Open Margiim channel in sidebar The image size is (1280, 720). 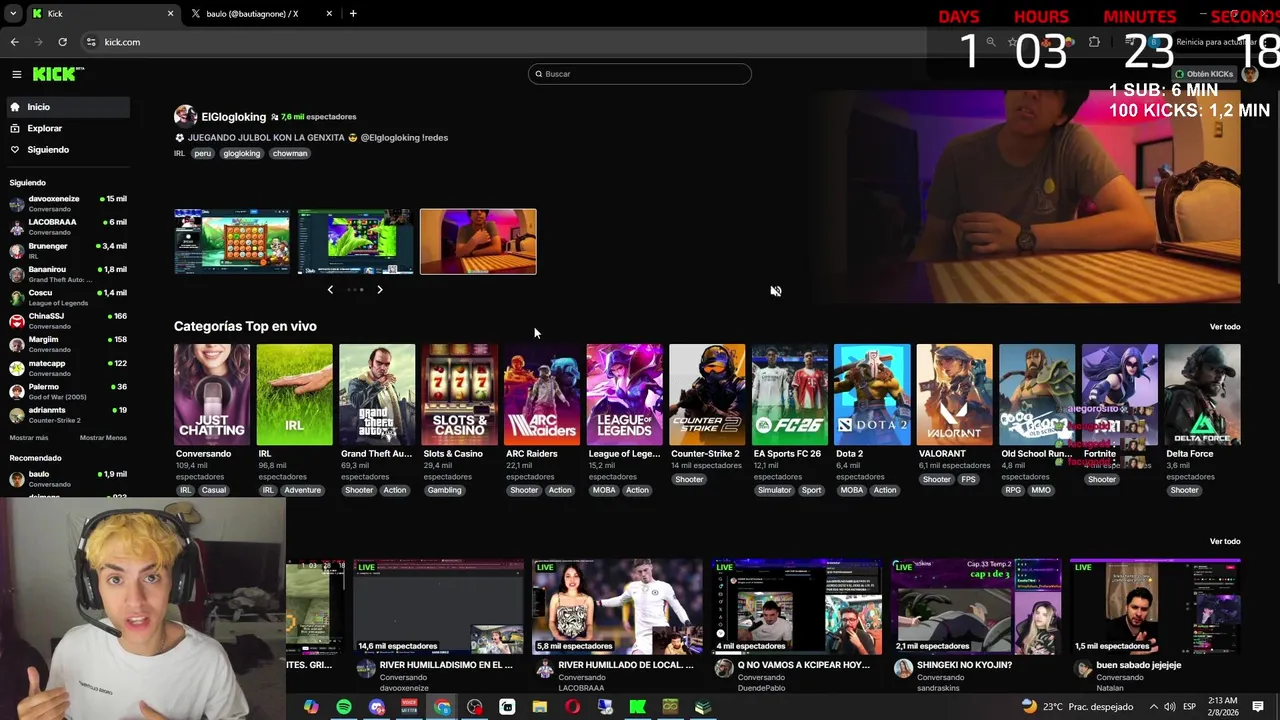(x=68, y=345)
